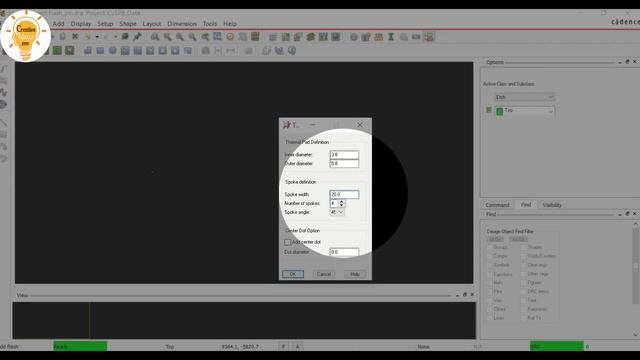The height and width of the screenshot is (360, 640).
Task: Float the View panel using its dock icon
Action: coord(464,295)
